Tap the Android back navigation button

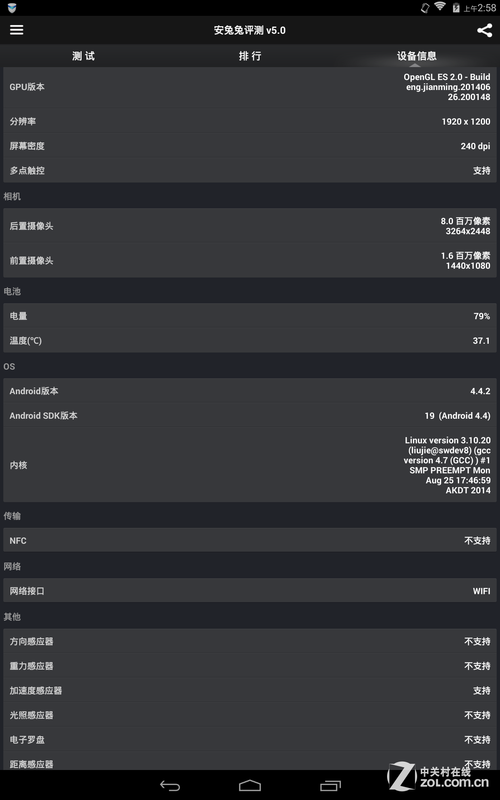coord(169,786)
